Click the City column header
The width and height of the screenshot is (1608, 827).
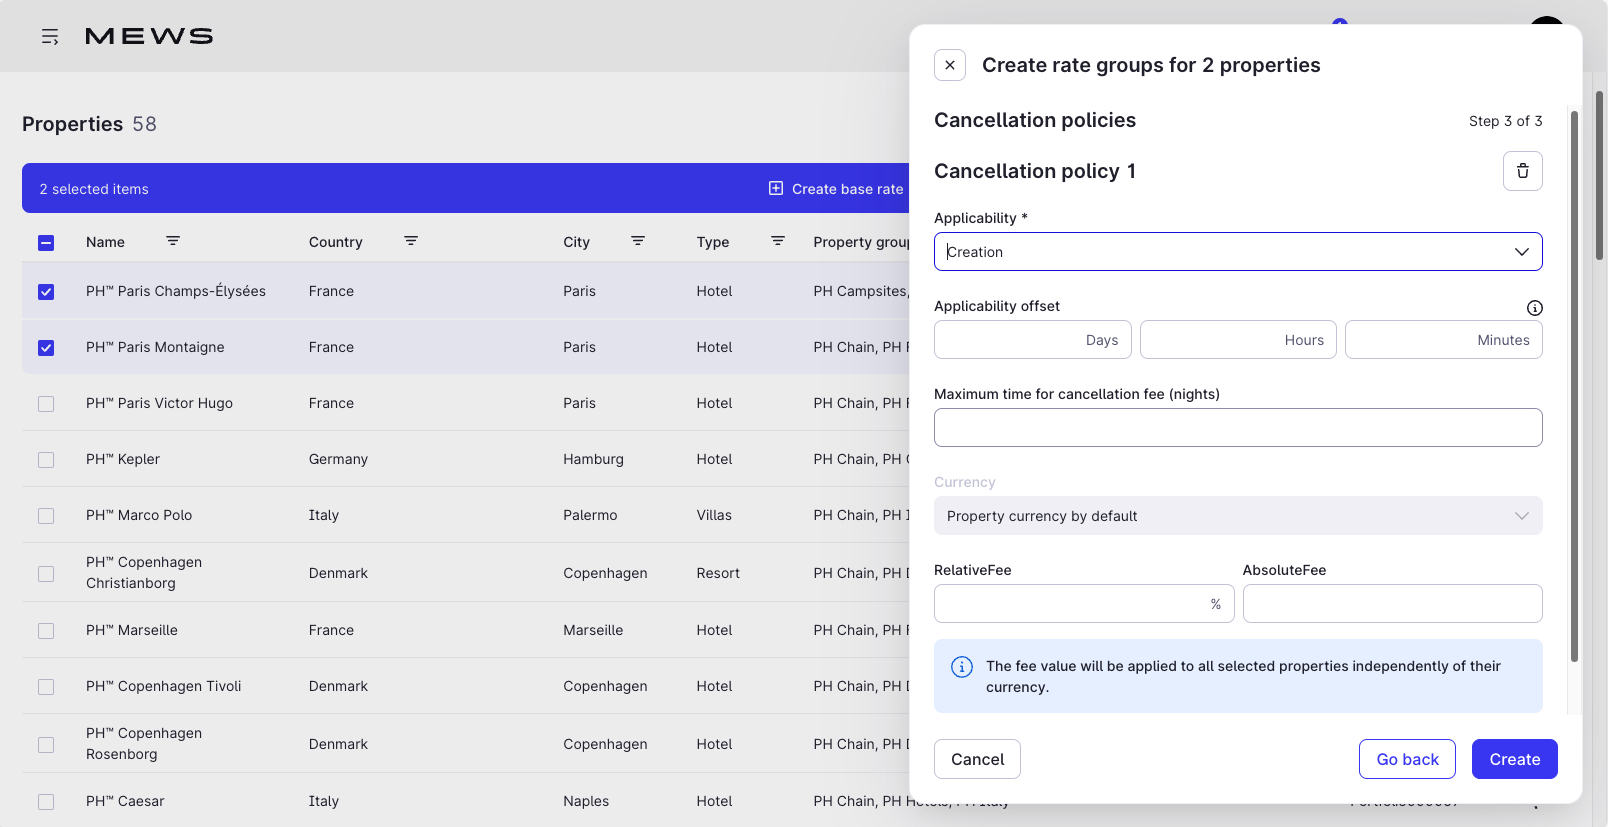point(576,242)
